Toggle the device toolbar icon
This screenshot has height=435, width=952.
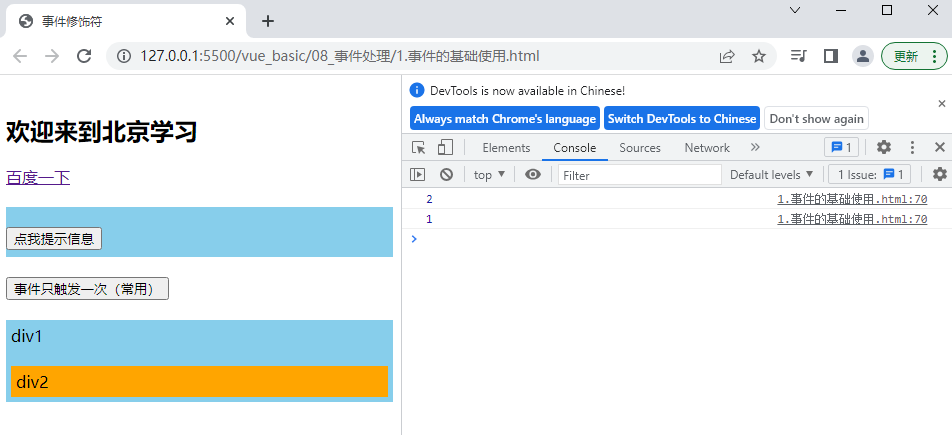coord(445,148)
